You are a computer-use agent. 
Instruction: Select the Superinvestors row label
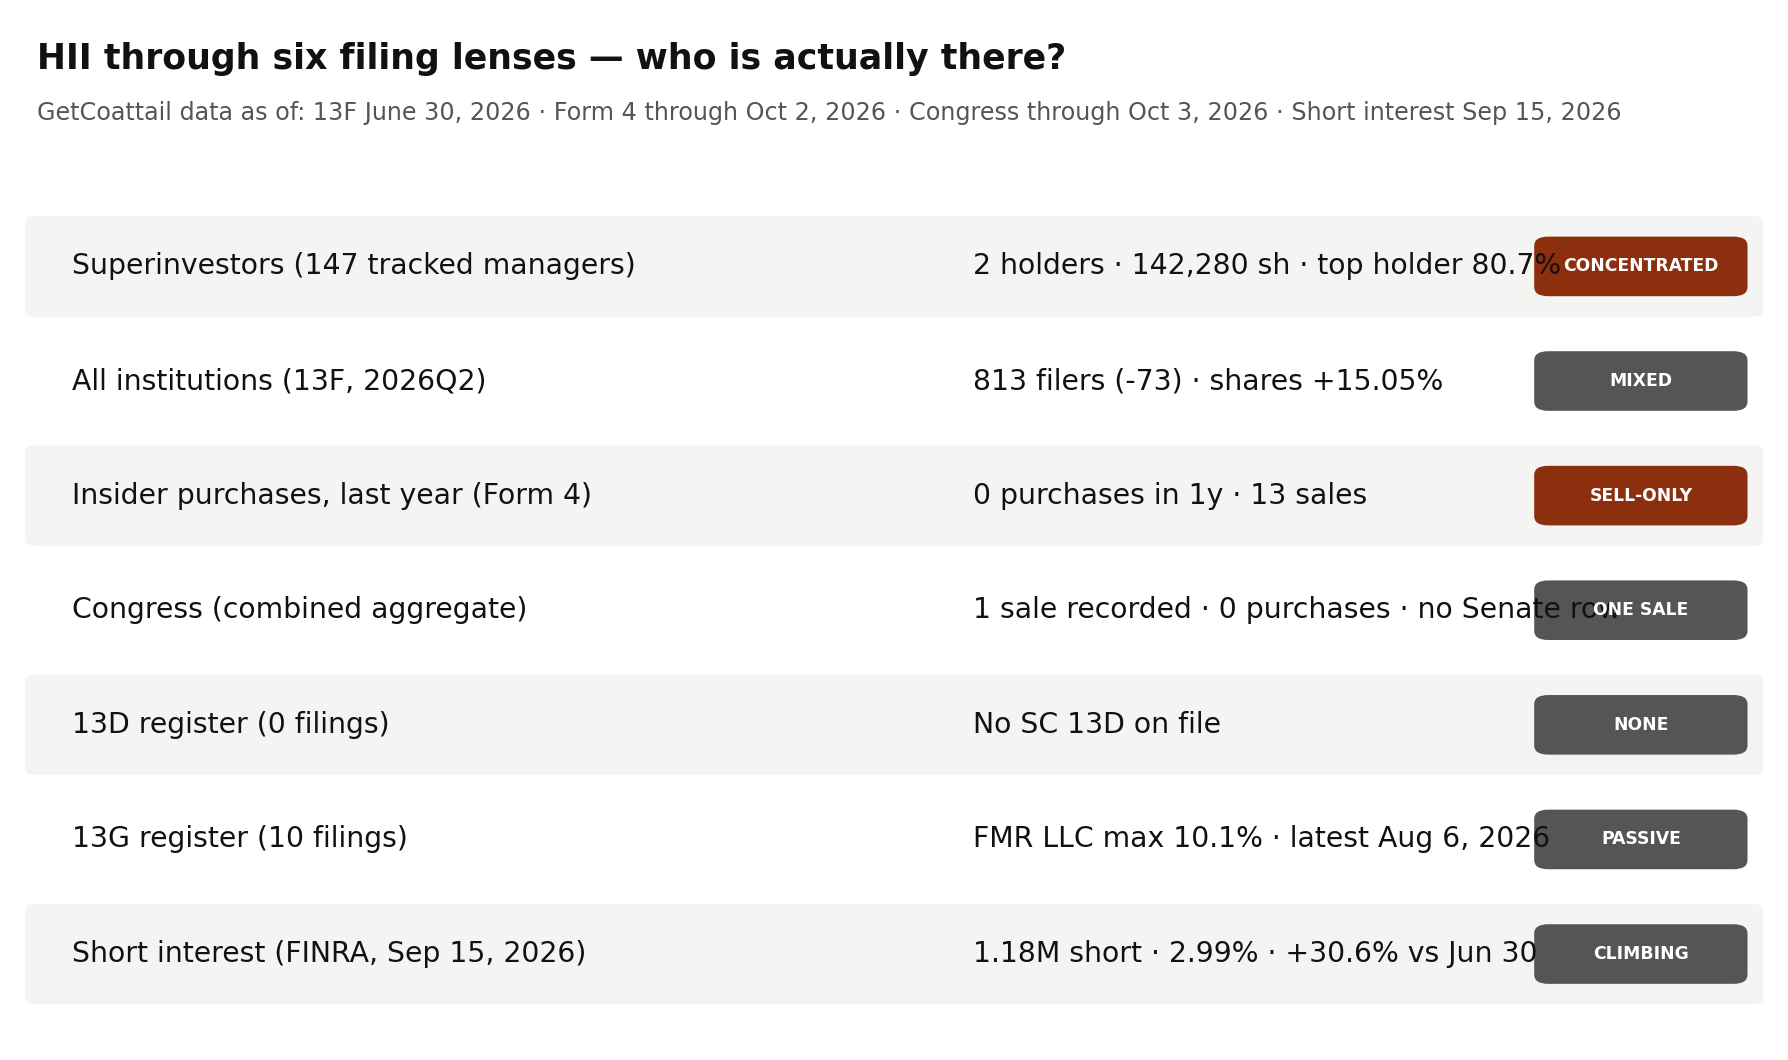(353, 266)
